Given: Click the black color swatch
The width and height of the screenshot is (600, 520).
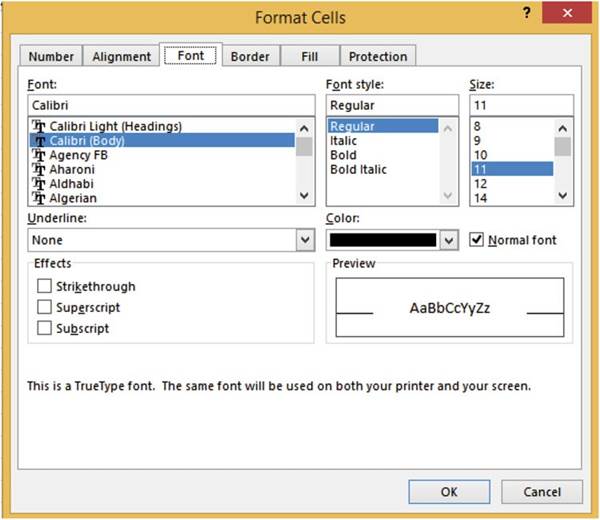Looking at the screenshot, I should pos(382,240).
